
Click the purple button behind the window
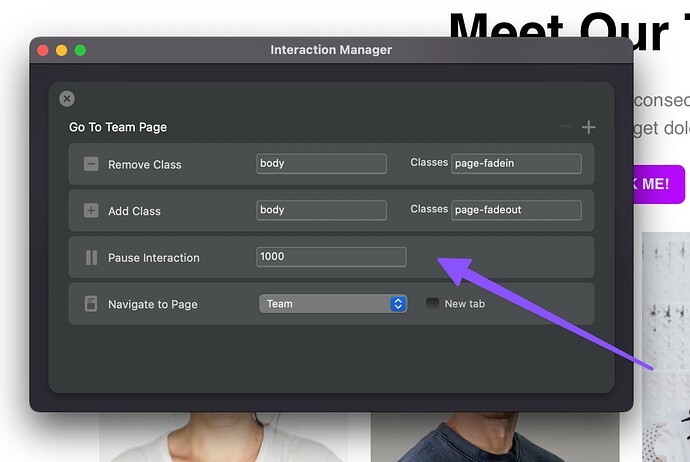coord(659,184)
